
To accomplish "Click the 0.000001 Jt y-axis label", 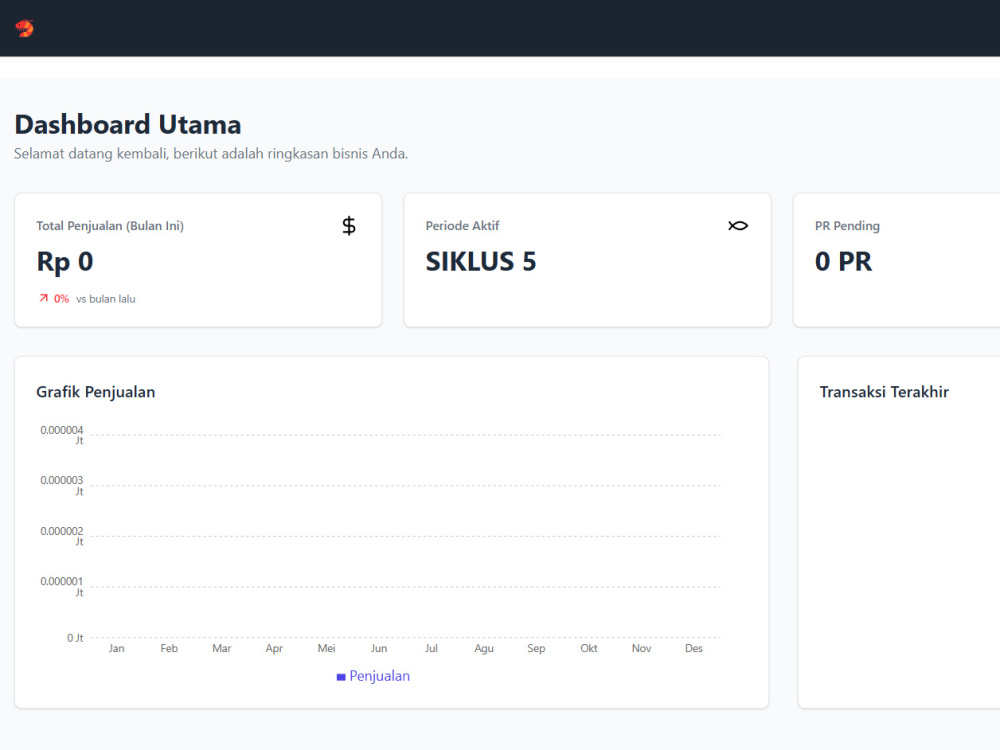I will (62, 587).
